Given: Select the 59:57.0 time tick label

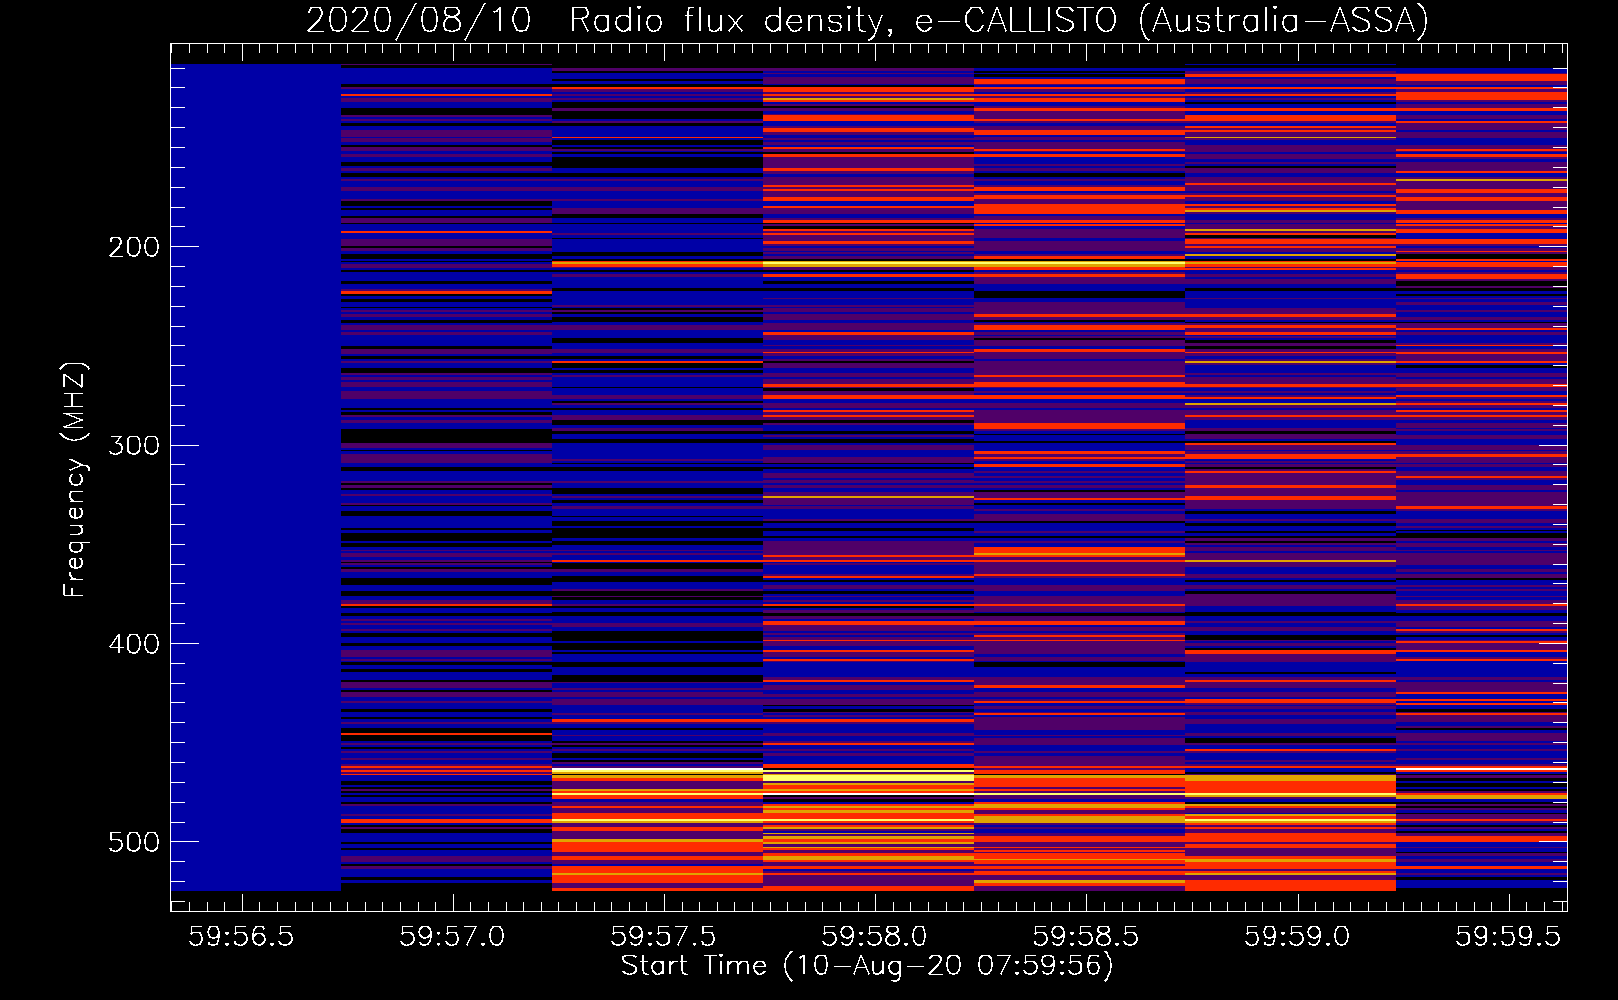Looking at the screenshot, I should pos(452,937).
